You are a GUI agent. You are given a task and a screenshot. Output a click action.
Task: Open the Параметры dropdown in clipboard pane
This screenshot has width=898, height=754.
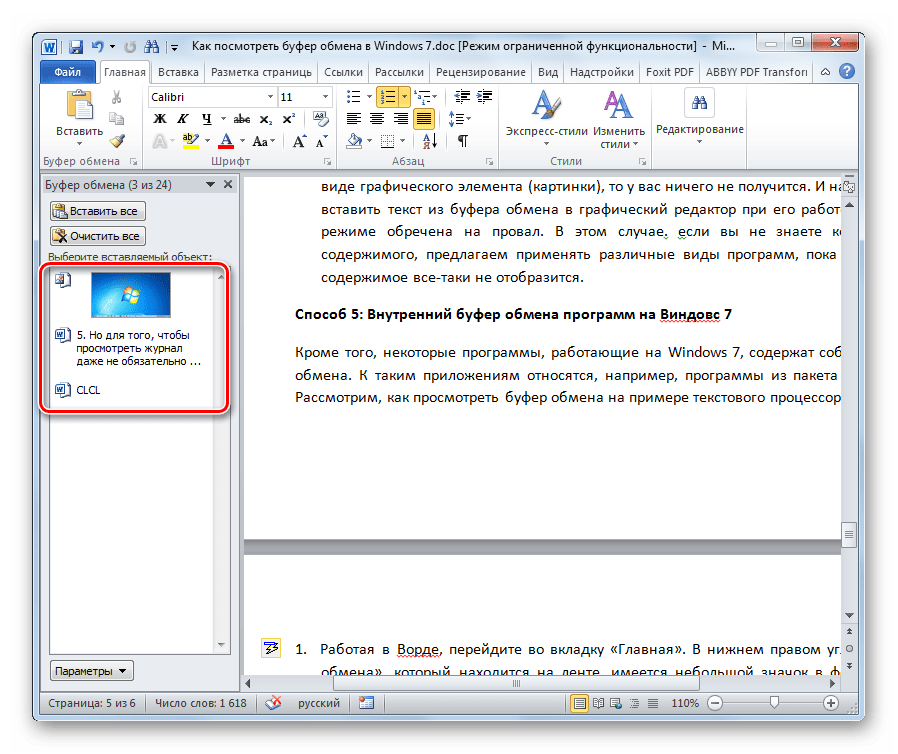pyautogui.click(x=92, y=670)
